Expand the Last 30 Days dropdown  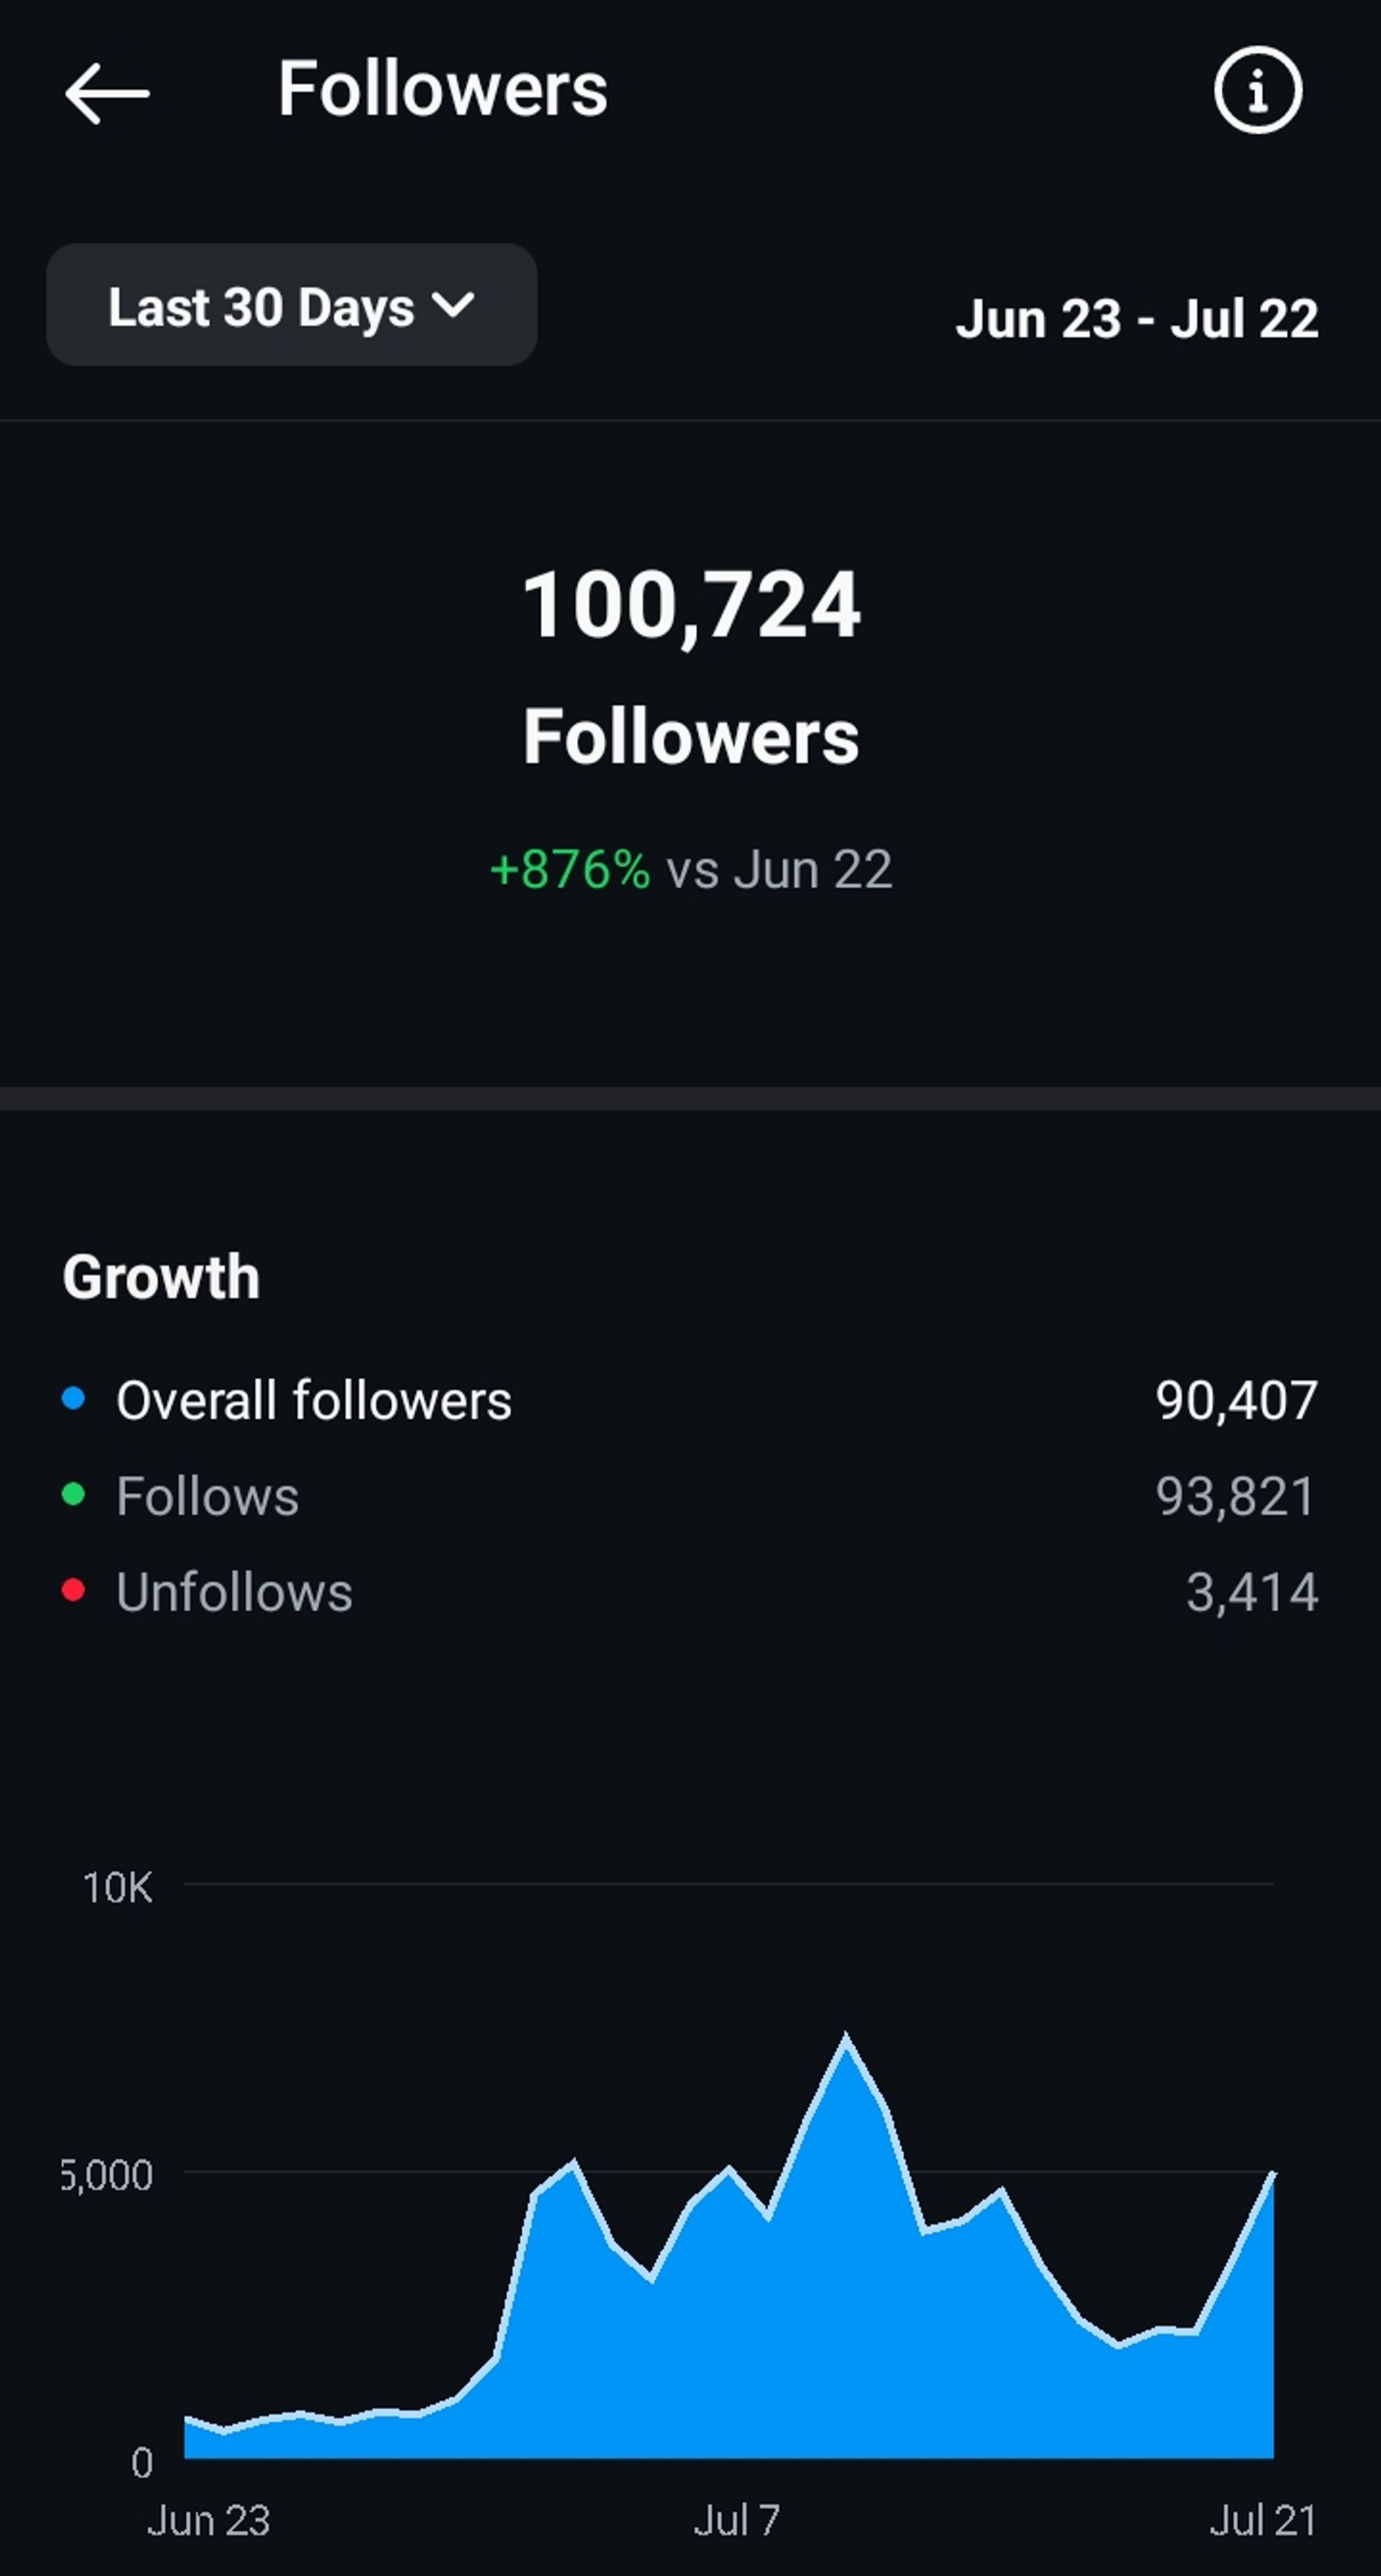coord(290,306)
